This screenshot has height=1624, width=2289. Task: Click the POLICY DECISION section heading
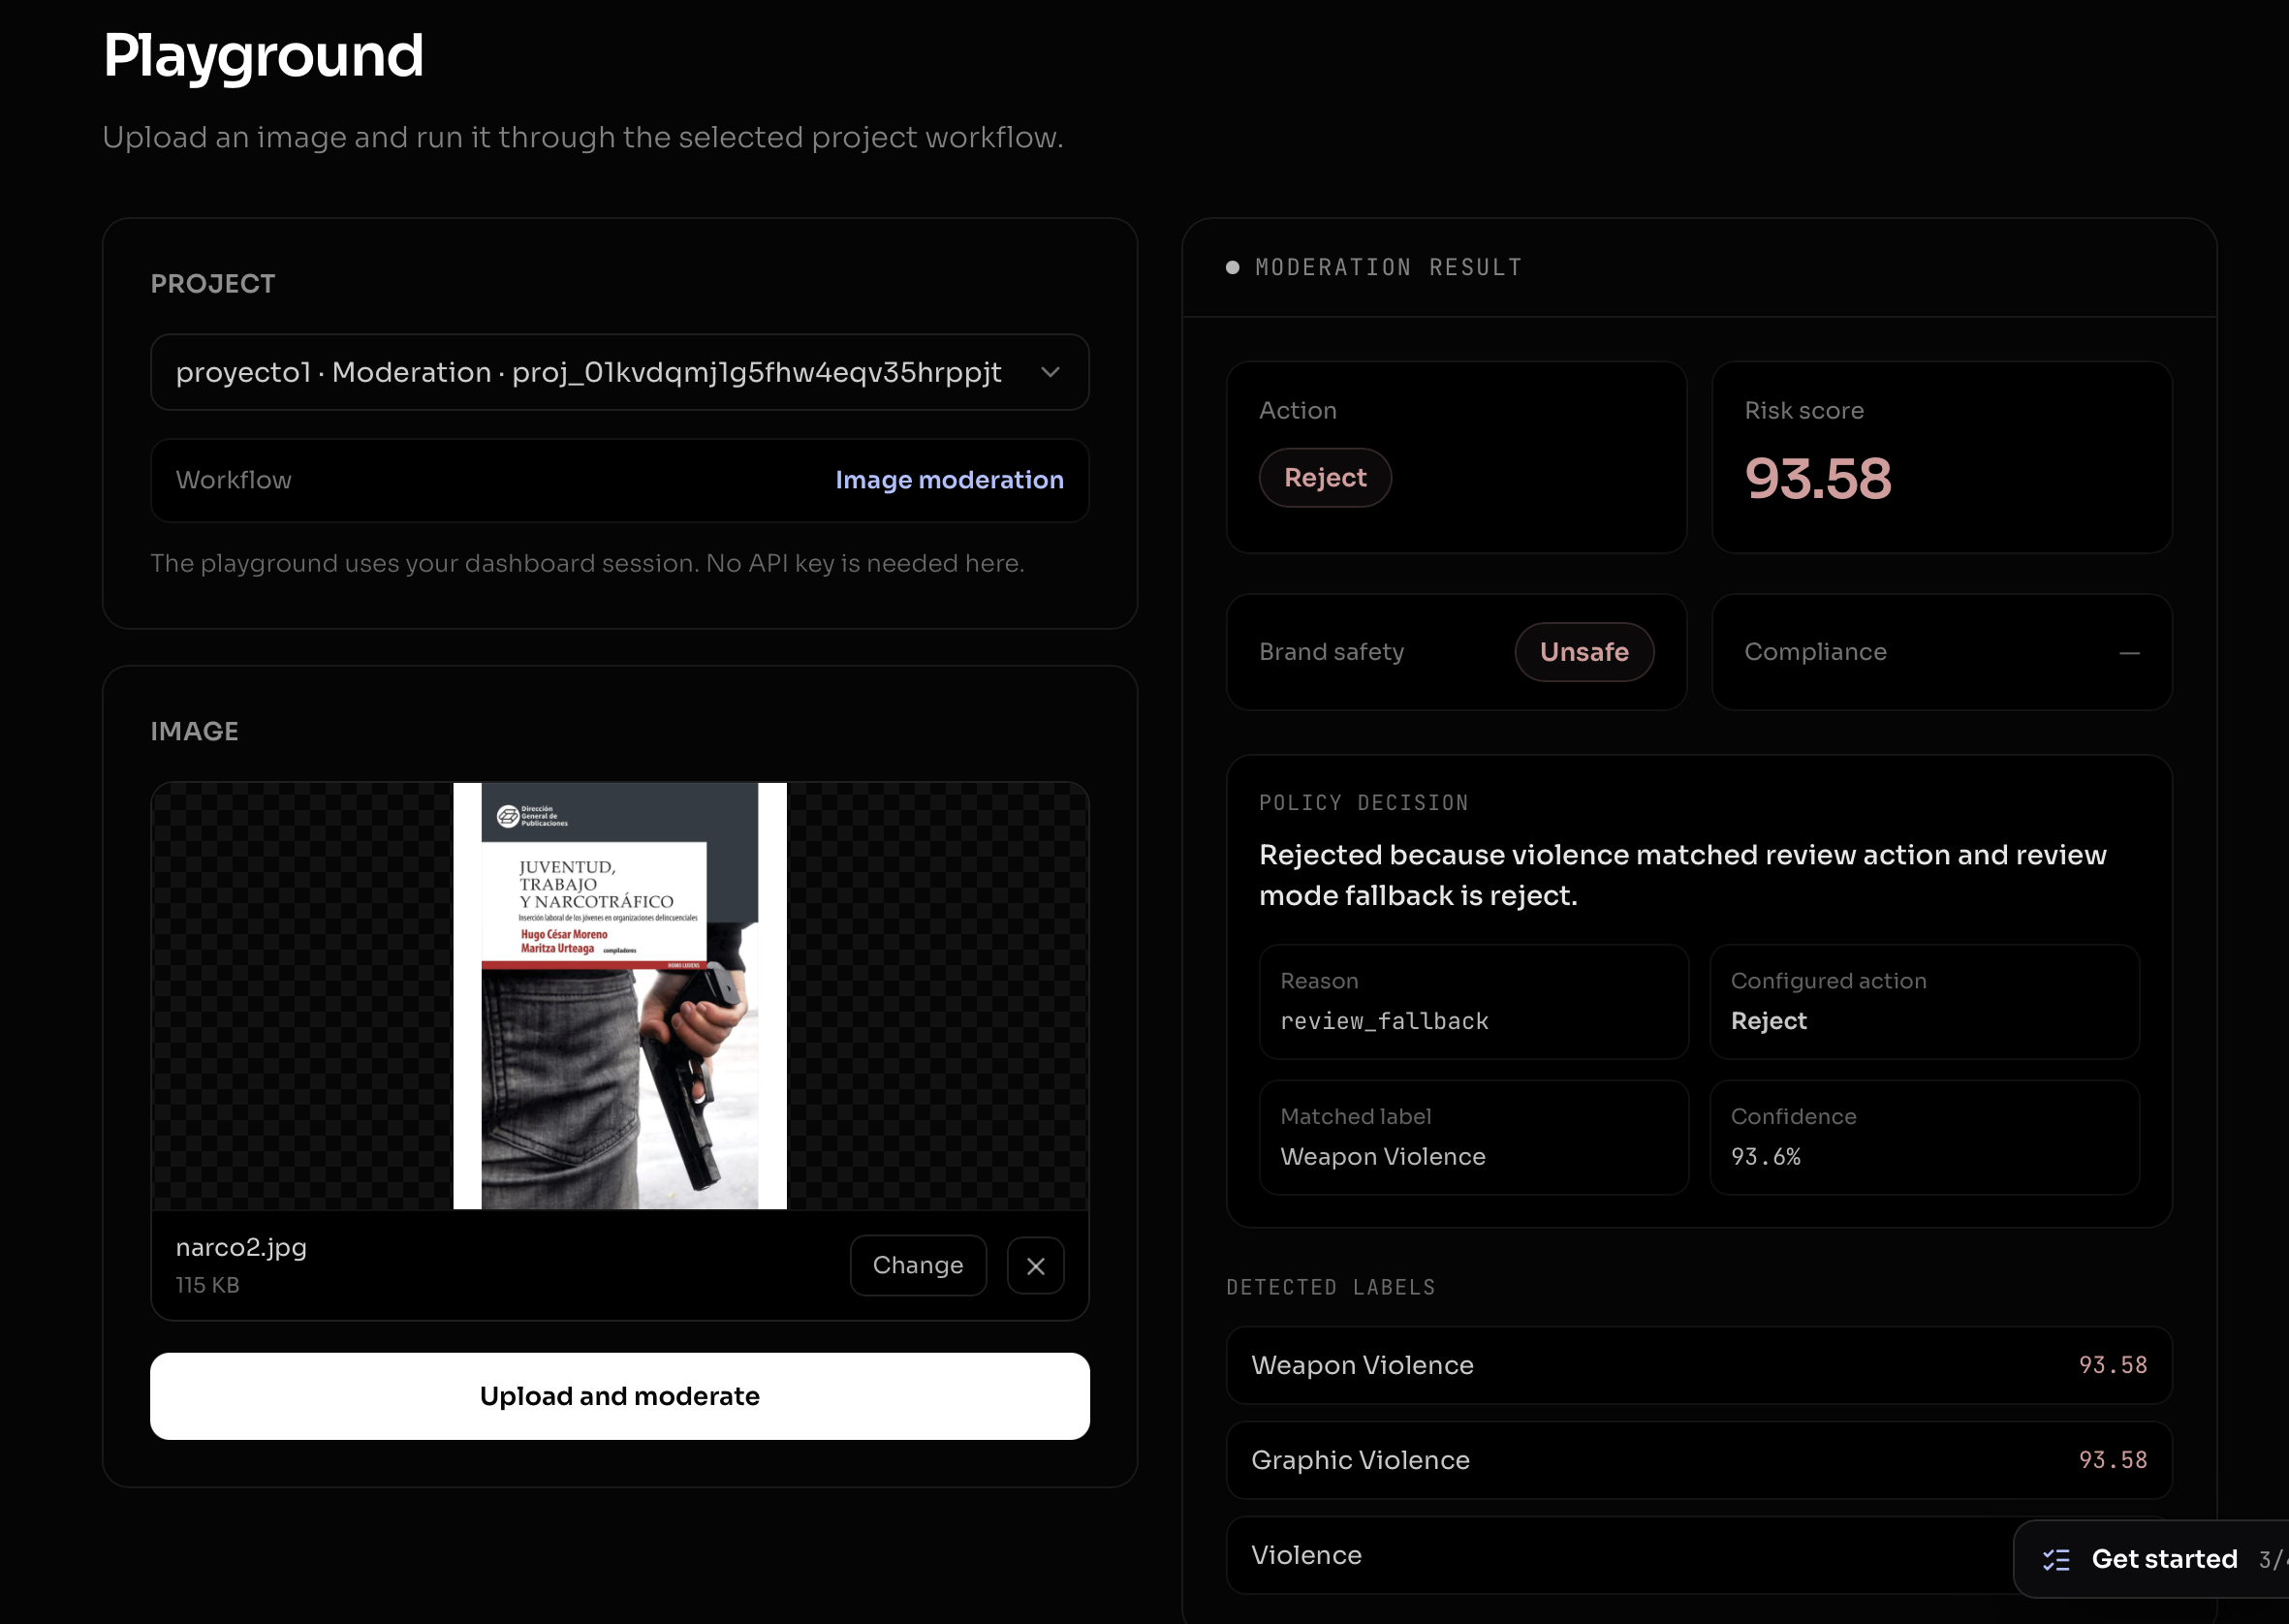(x=1363, y=803)
